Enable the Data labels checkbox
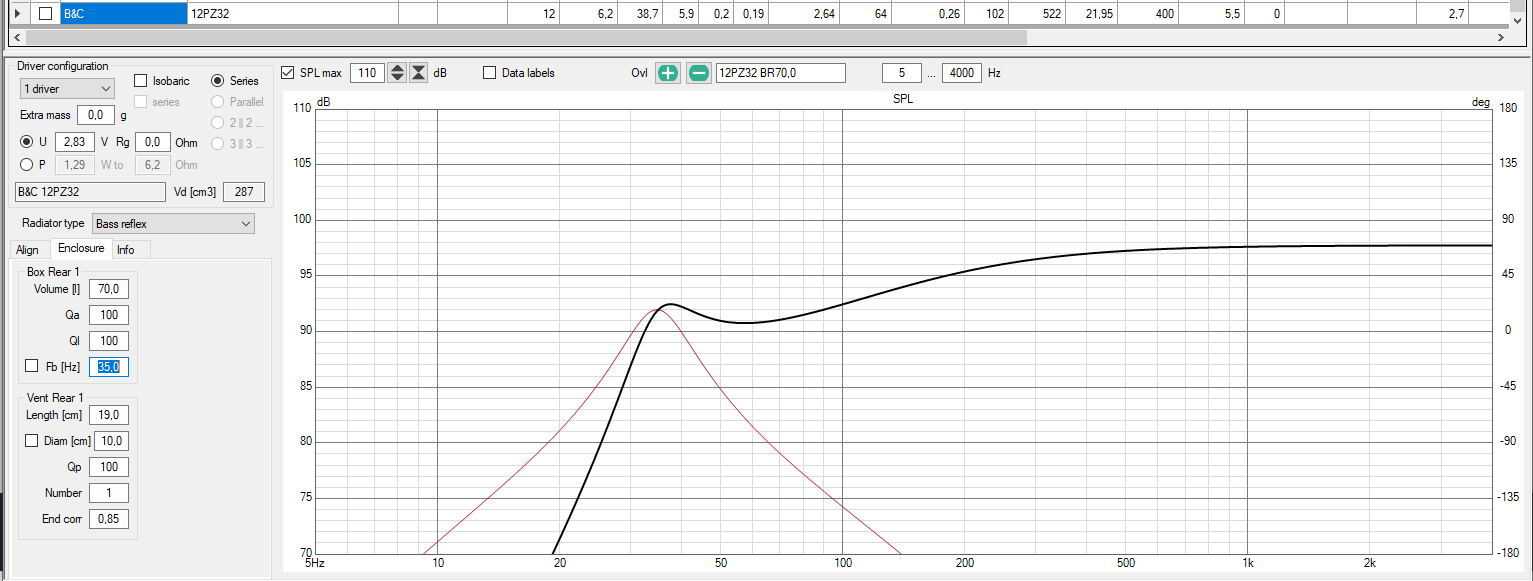1533x581 pixels. pyautogui.click(x=490, y=73)
